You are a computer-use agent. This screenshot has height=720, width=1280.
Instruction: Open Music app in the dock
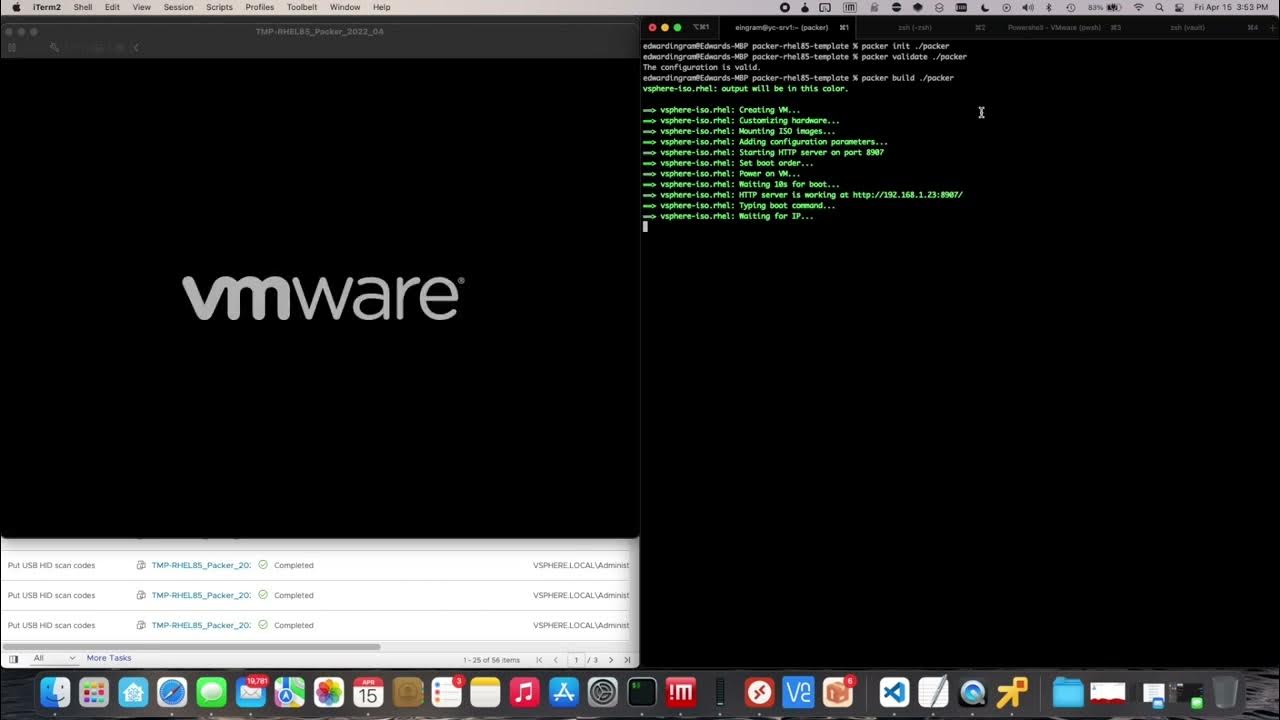pos(524,692)
